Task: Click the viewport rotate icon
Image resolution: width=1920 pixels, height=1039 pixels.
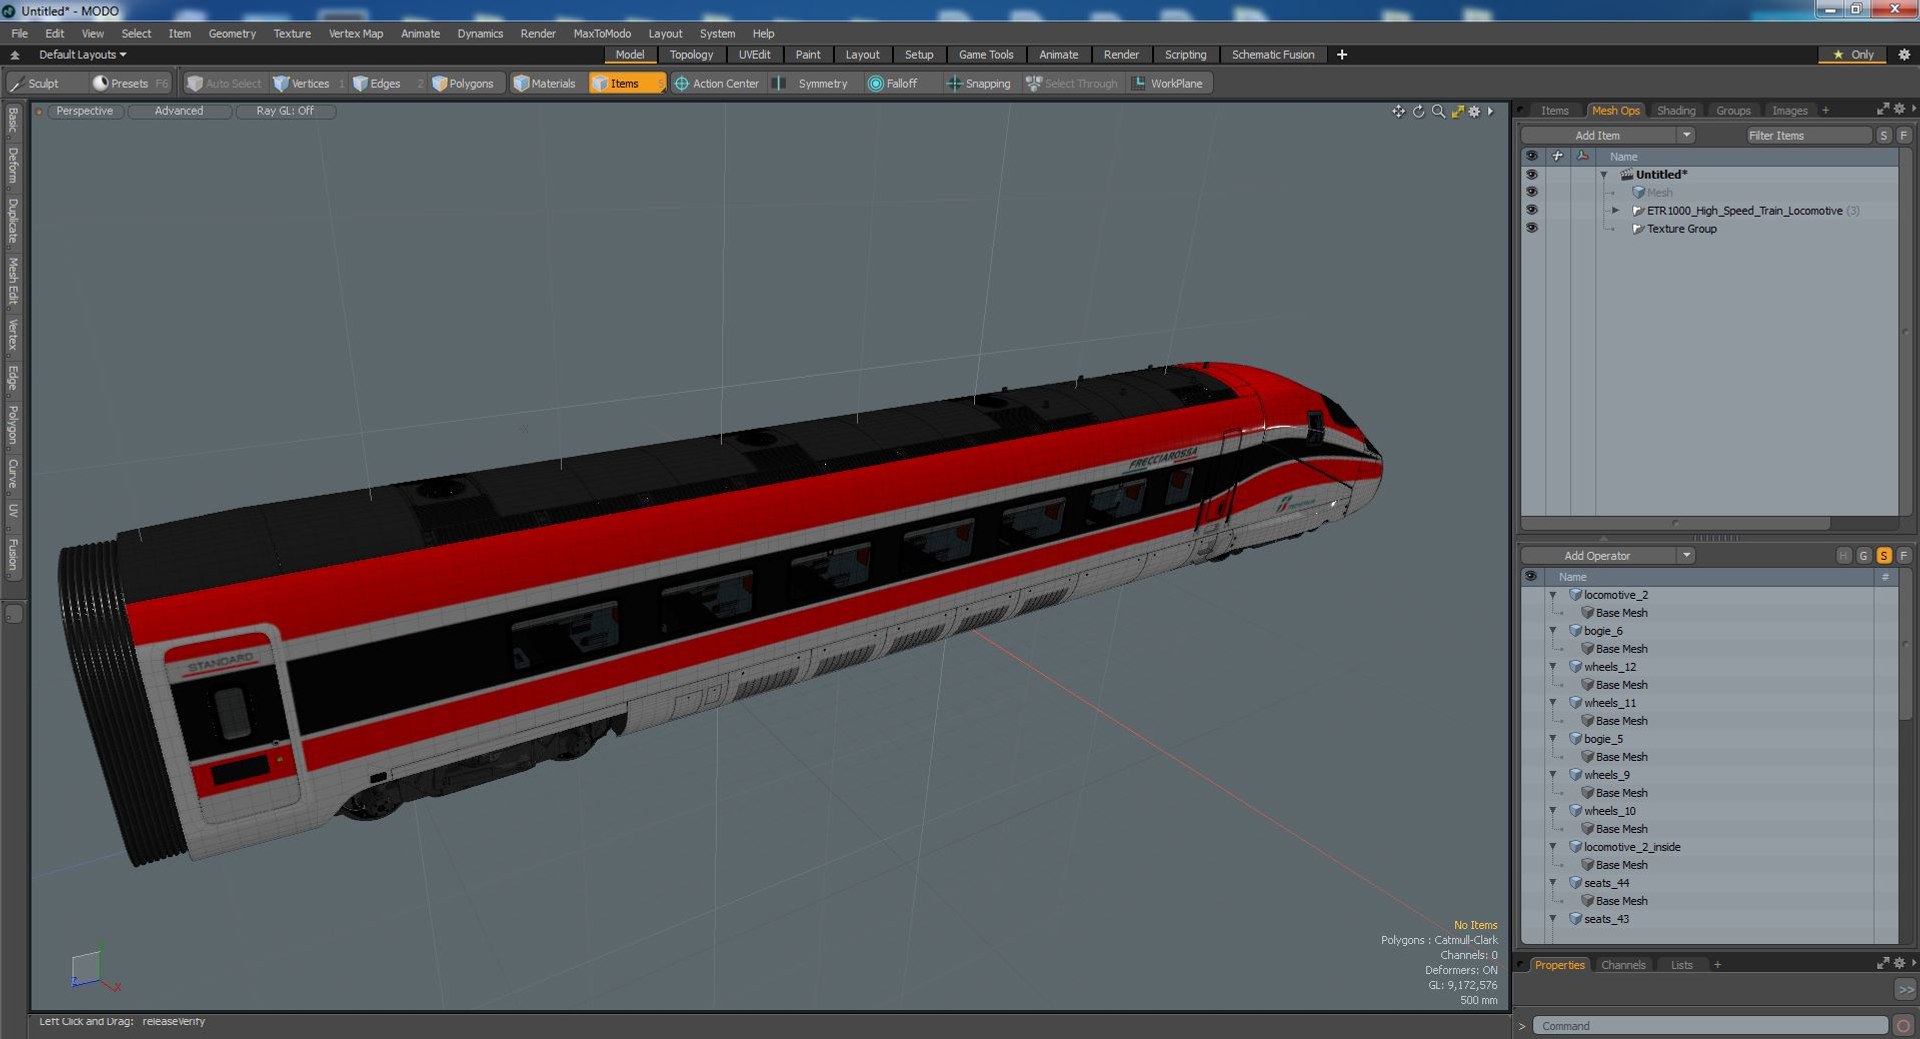Action: tap(1418, 111)
